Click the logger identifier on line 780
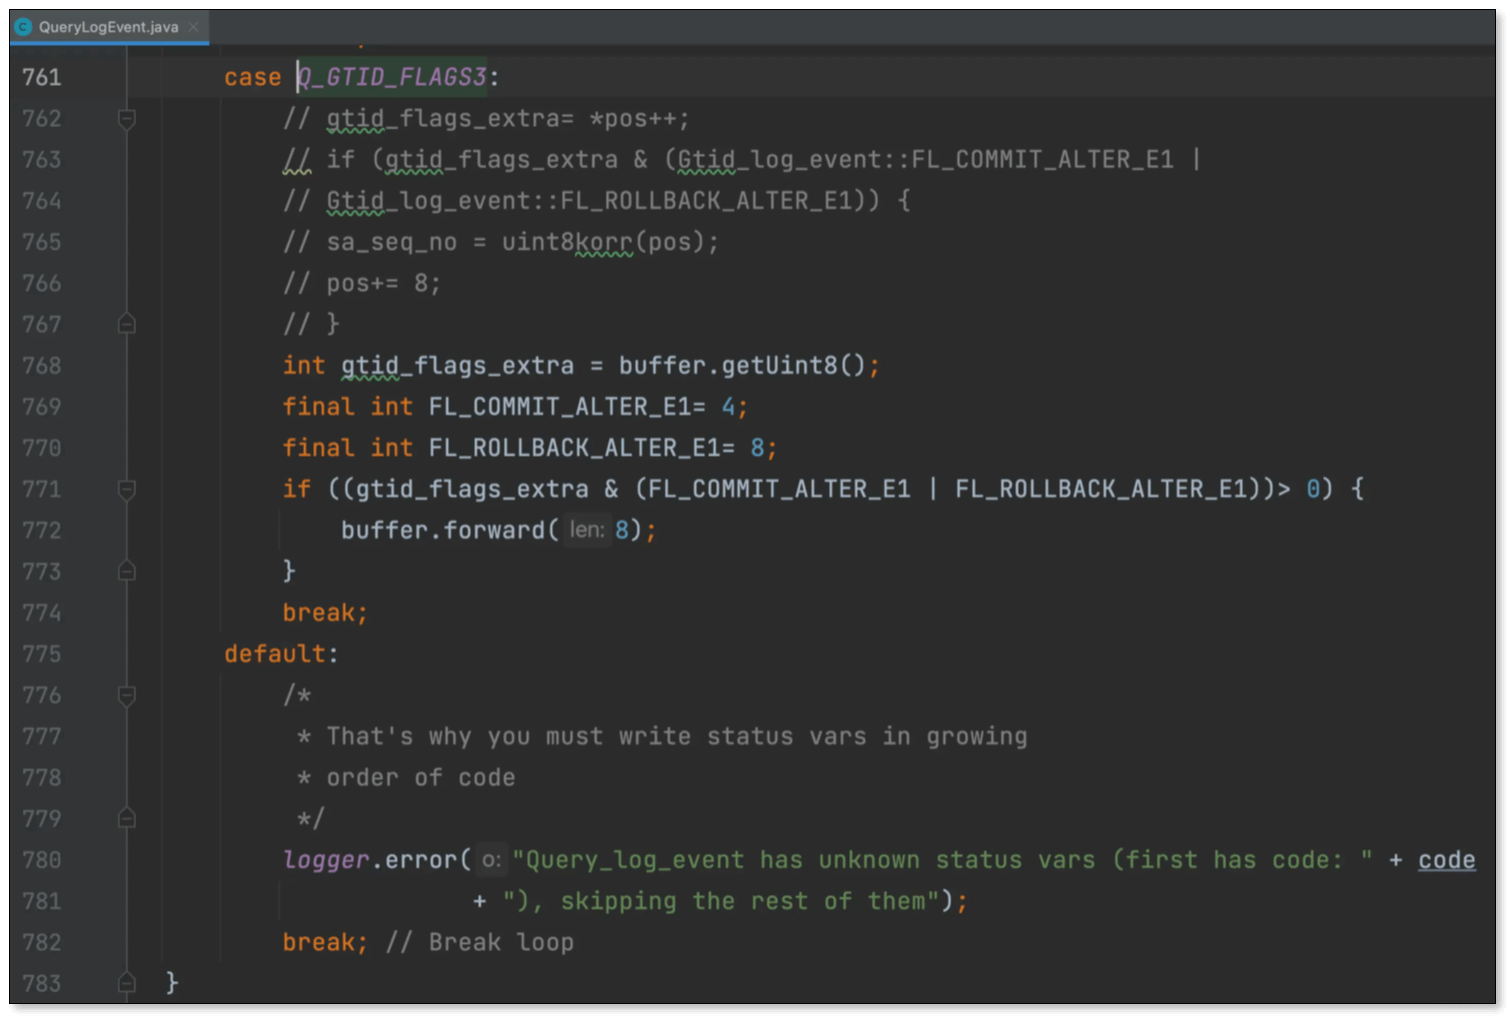The height and width of the screenshot is (1018, 1510). [x=326, y=860]
